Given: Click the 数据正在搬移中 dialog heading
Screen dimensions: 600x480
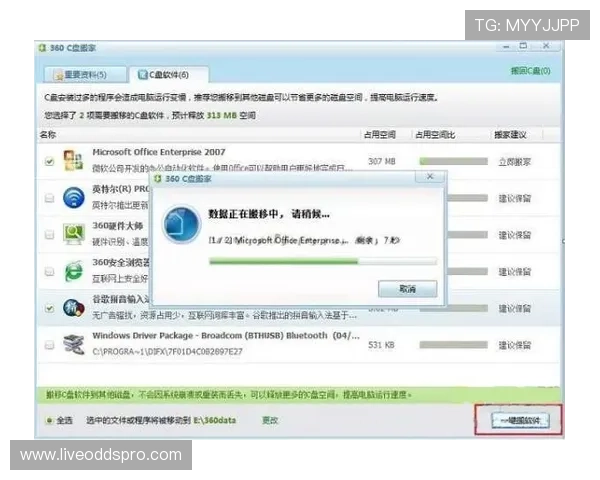Looking at the screenshot, I should [x=269, y=214].
